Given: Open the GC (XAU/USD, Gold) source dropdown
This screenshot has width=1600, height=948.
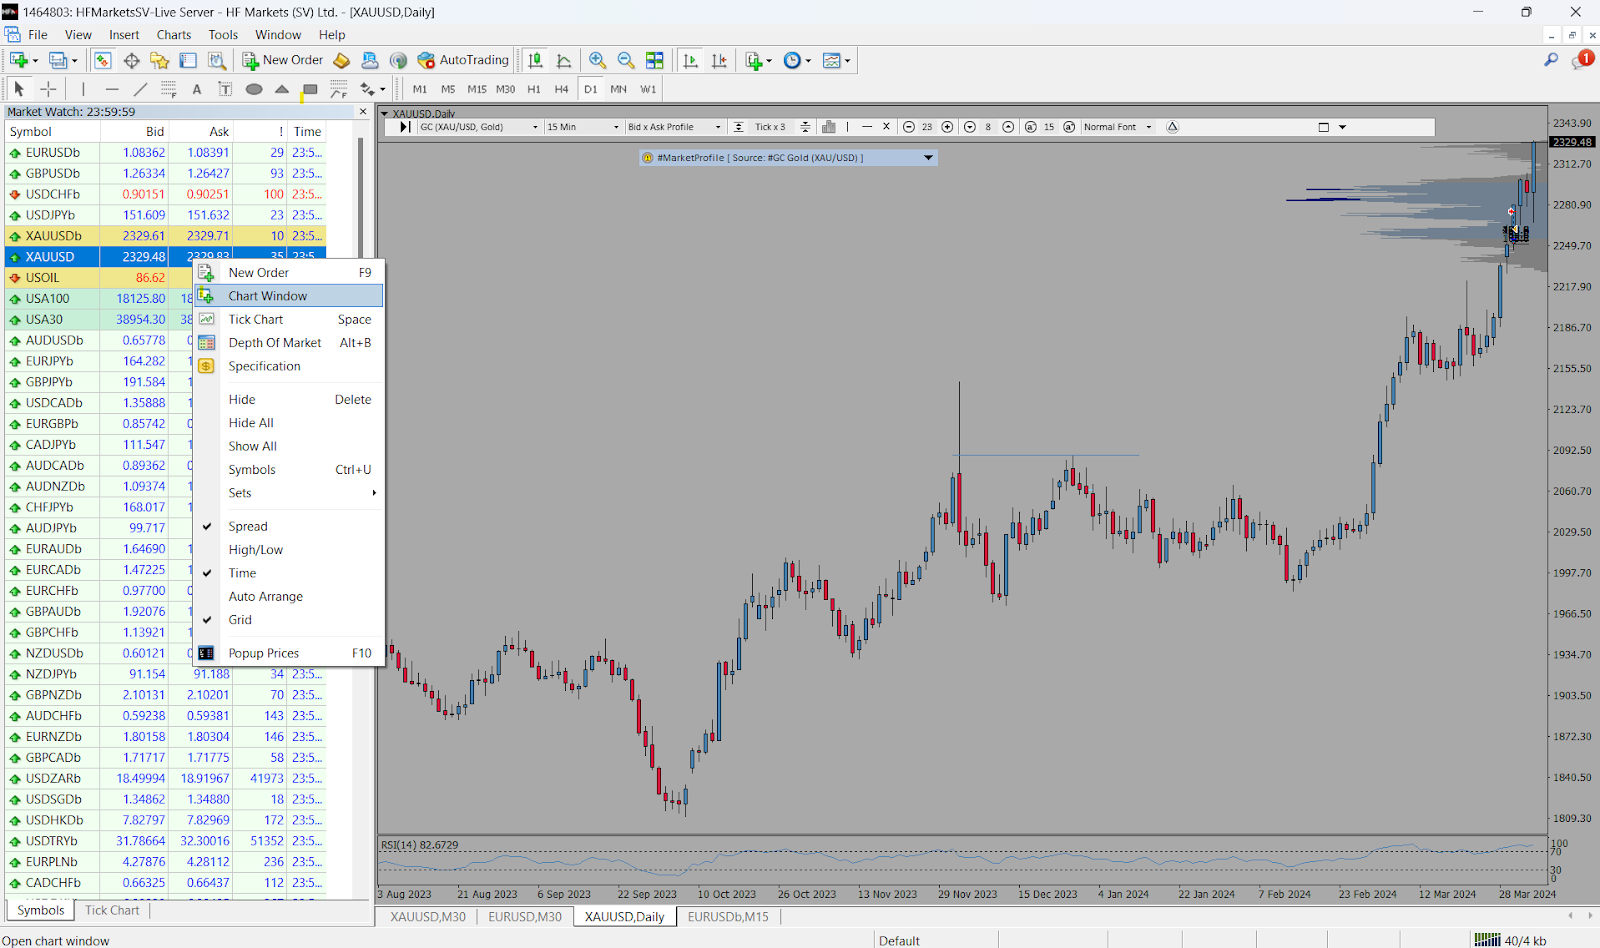Looking at the screenshot, I should pyautogui.click(x=479, y=127).
